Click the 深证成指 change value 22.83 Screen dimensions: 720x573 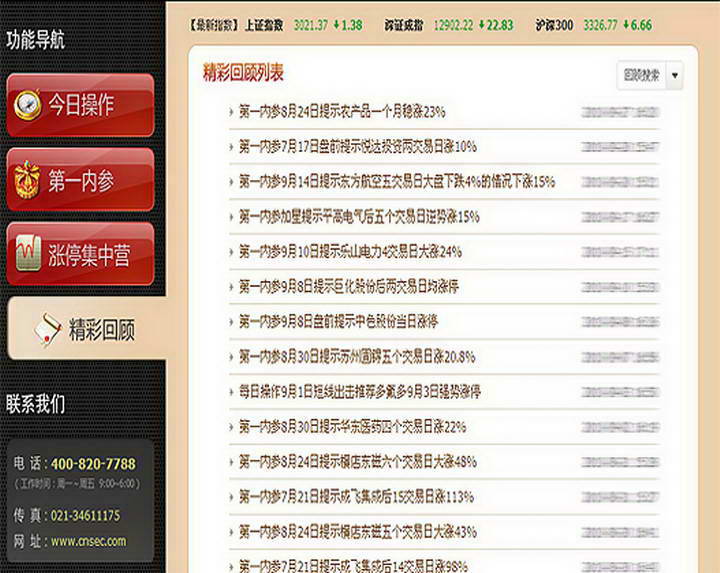[x=500, y=25]
